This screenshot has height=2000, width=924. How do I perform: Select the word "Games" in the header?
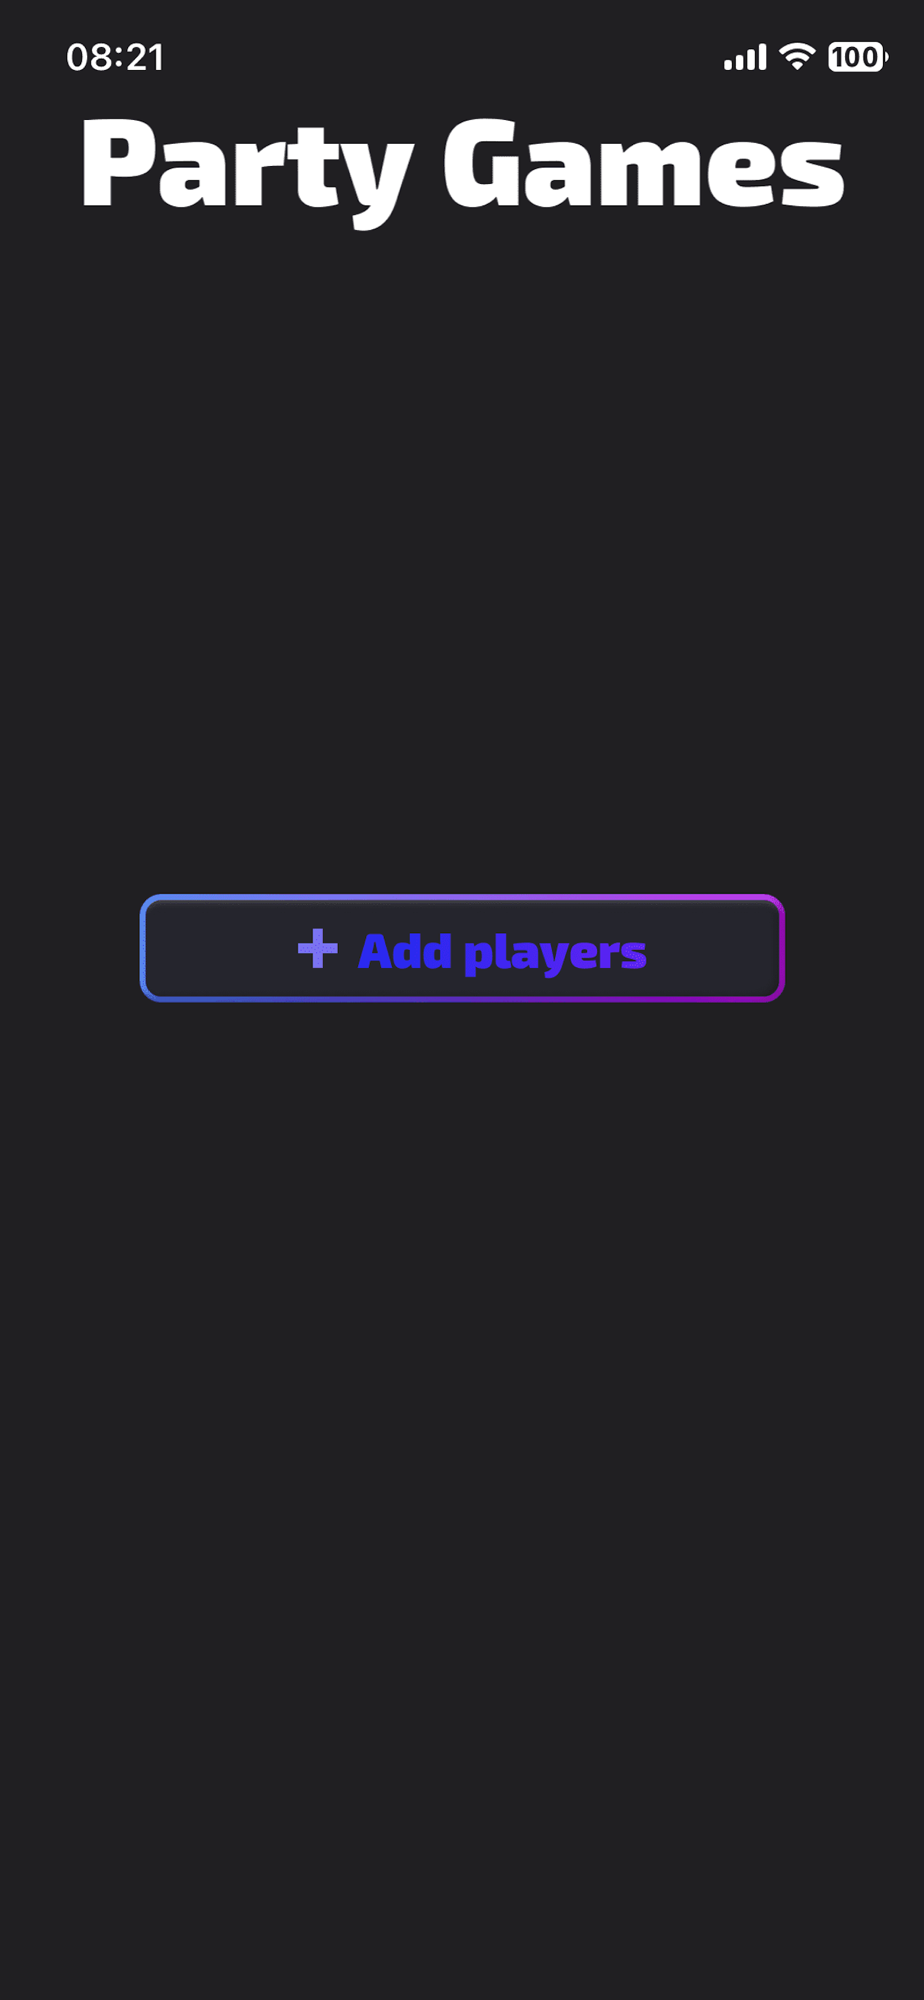coord(644,163)
